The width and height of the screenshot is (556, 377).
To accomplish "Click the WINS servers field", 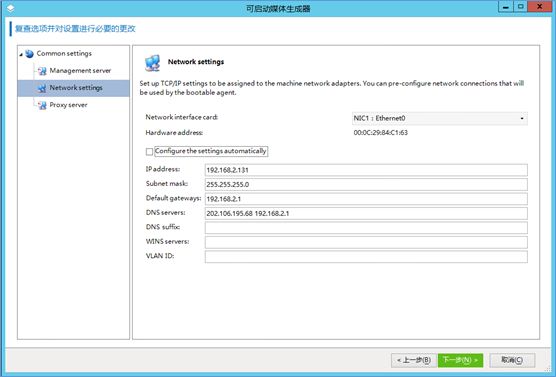I will (x=366, y=242).
